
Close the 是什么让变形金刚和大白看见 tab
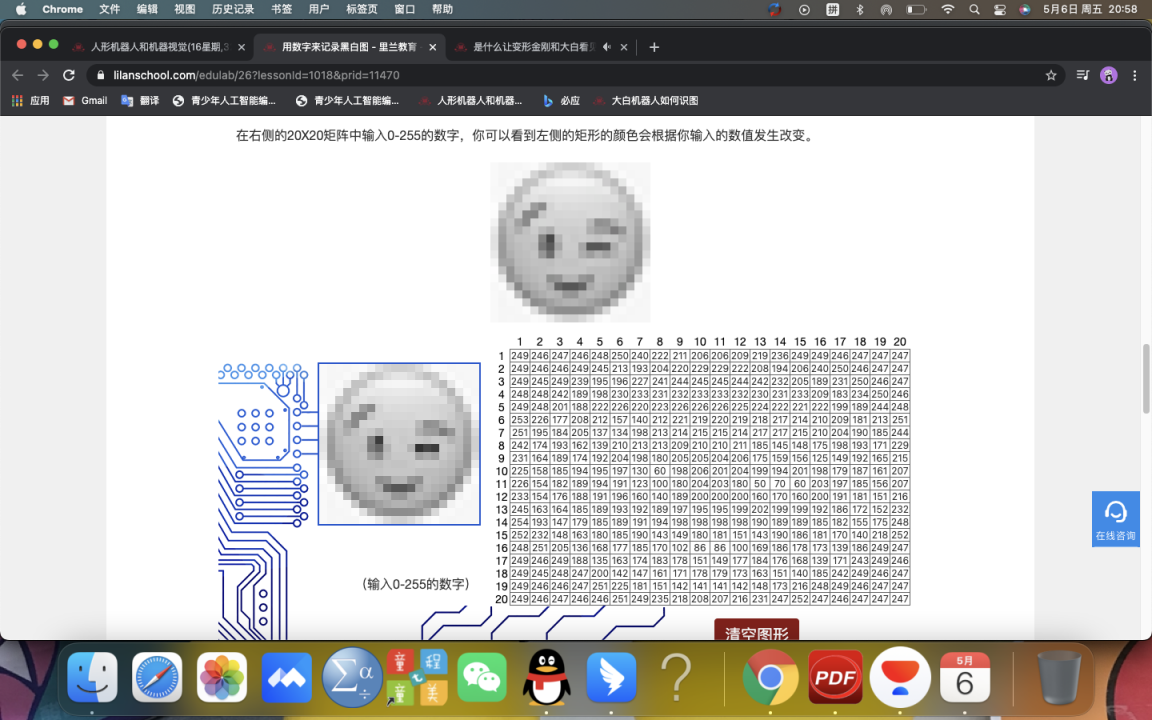tap(624, 47)
